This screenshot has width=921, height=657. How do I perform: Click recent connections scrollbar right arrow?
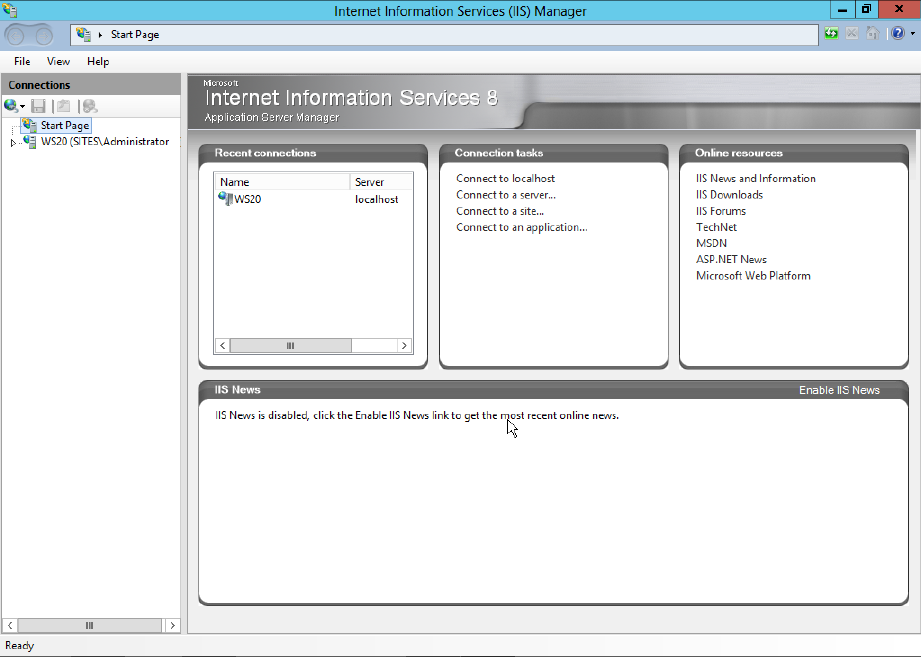404,346
